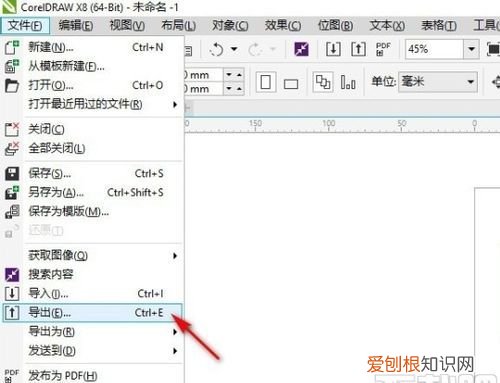The image size is (500, 383).
Task: Expand the 导出为 submenu
Action: [175, 332]
